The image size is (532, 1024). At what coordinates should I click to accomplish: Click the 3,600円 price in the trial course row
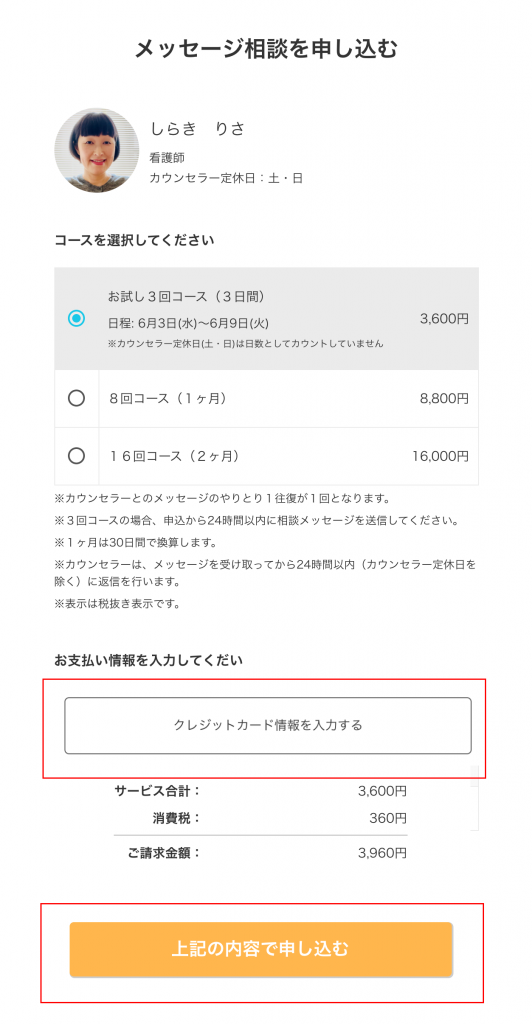(x=444, y=319)
